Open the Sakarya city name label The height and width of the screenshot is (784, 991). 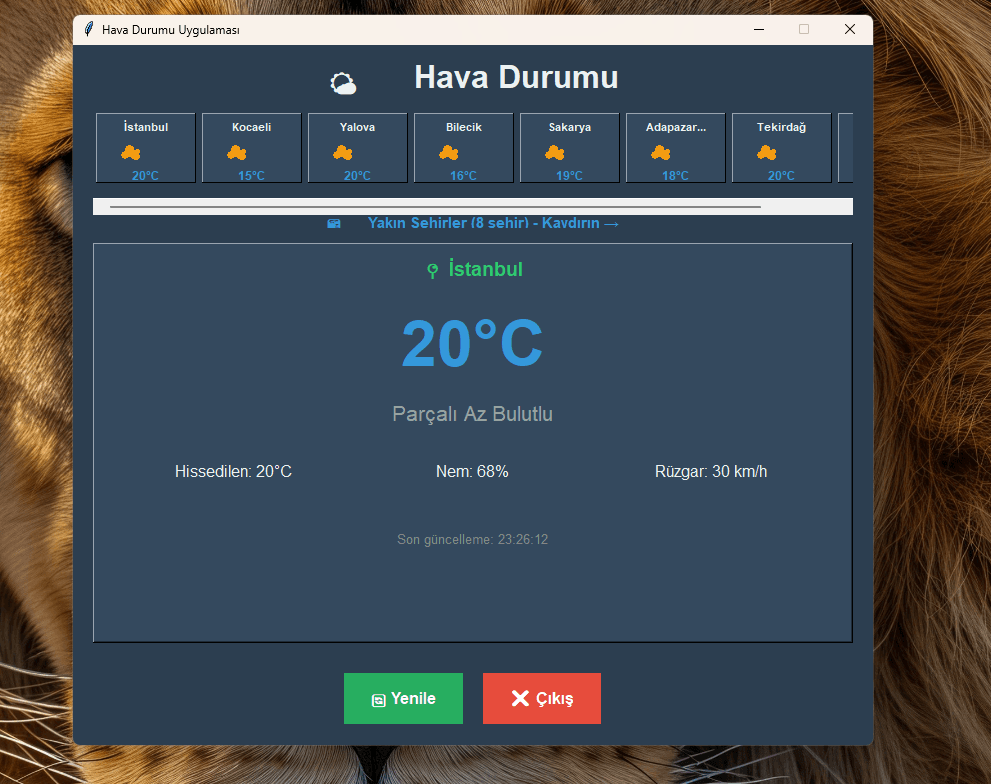point(569,127)
